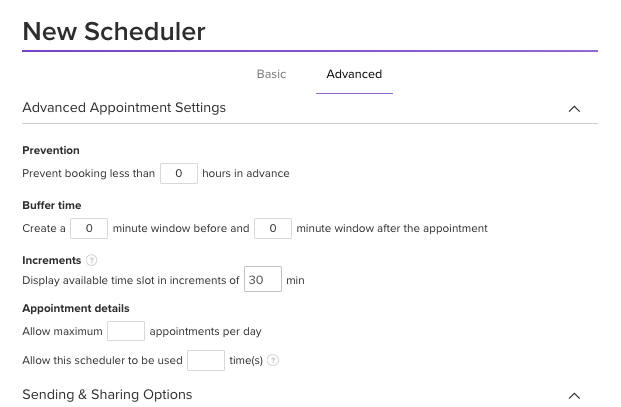This screenshot has height=407, width=621.
Task: Click the Advanced Appointment Settings section heading
Action: [124, 107]
